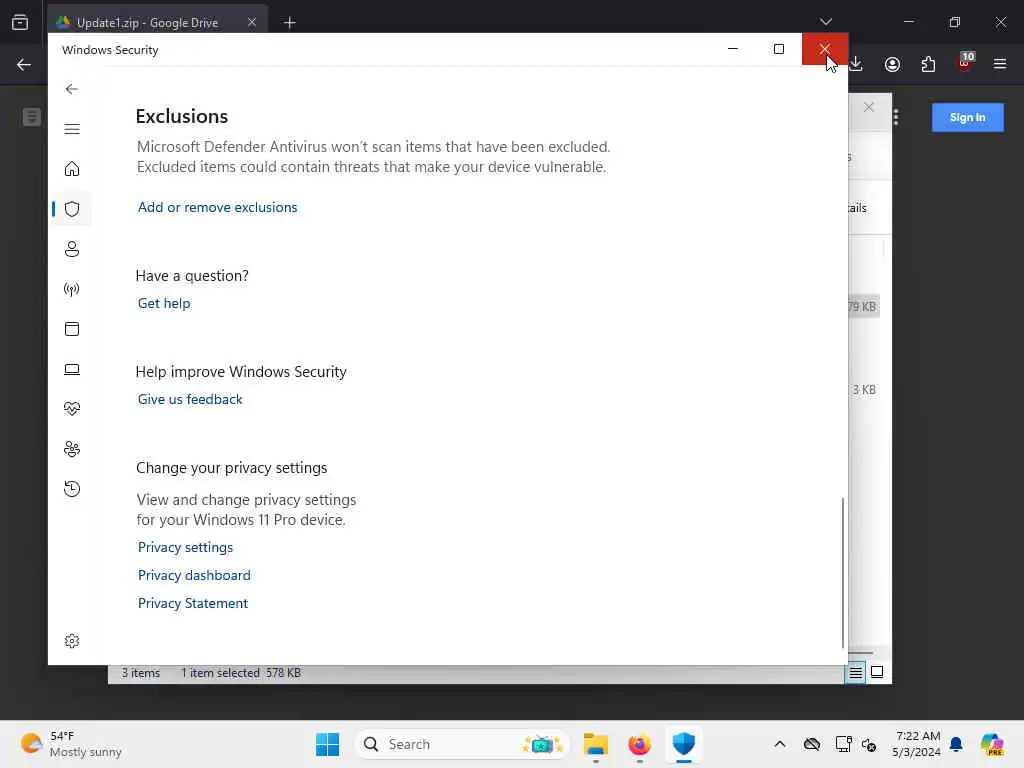Open the Home section icon
The width and height of the screenshot is (1024, 768).
tap(72, 169)
